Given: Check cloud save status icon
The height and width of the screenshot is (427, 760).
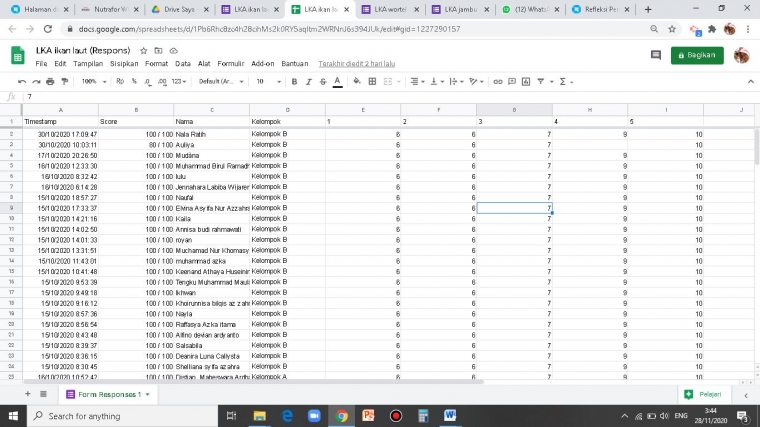Looking at the screenshot, I should 174,50.
